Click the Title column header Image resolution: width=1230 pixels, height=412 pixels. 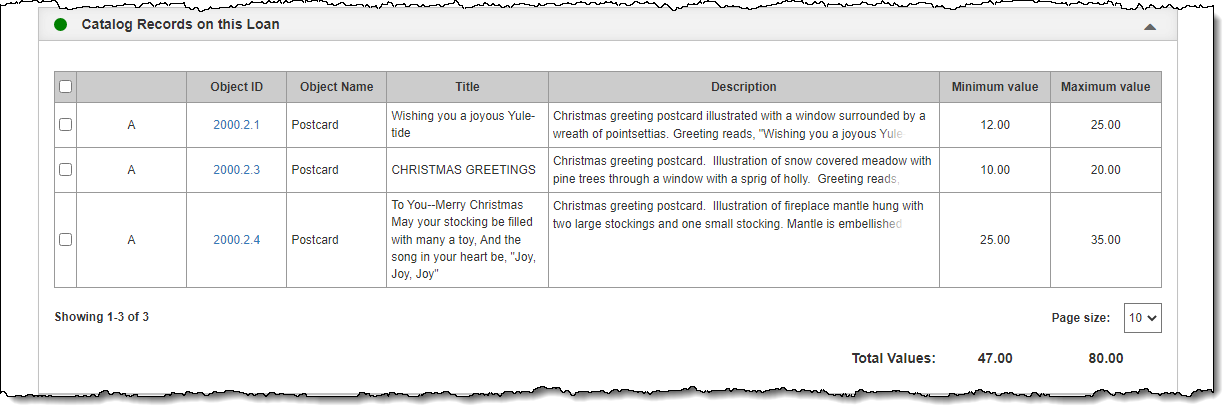pos(468,87)
